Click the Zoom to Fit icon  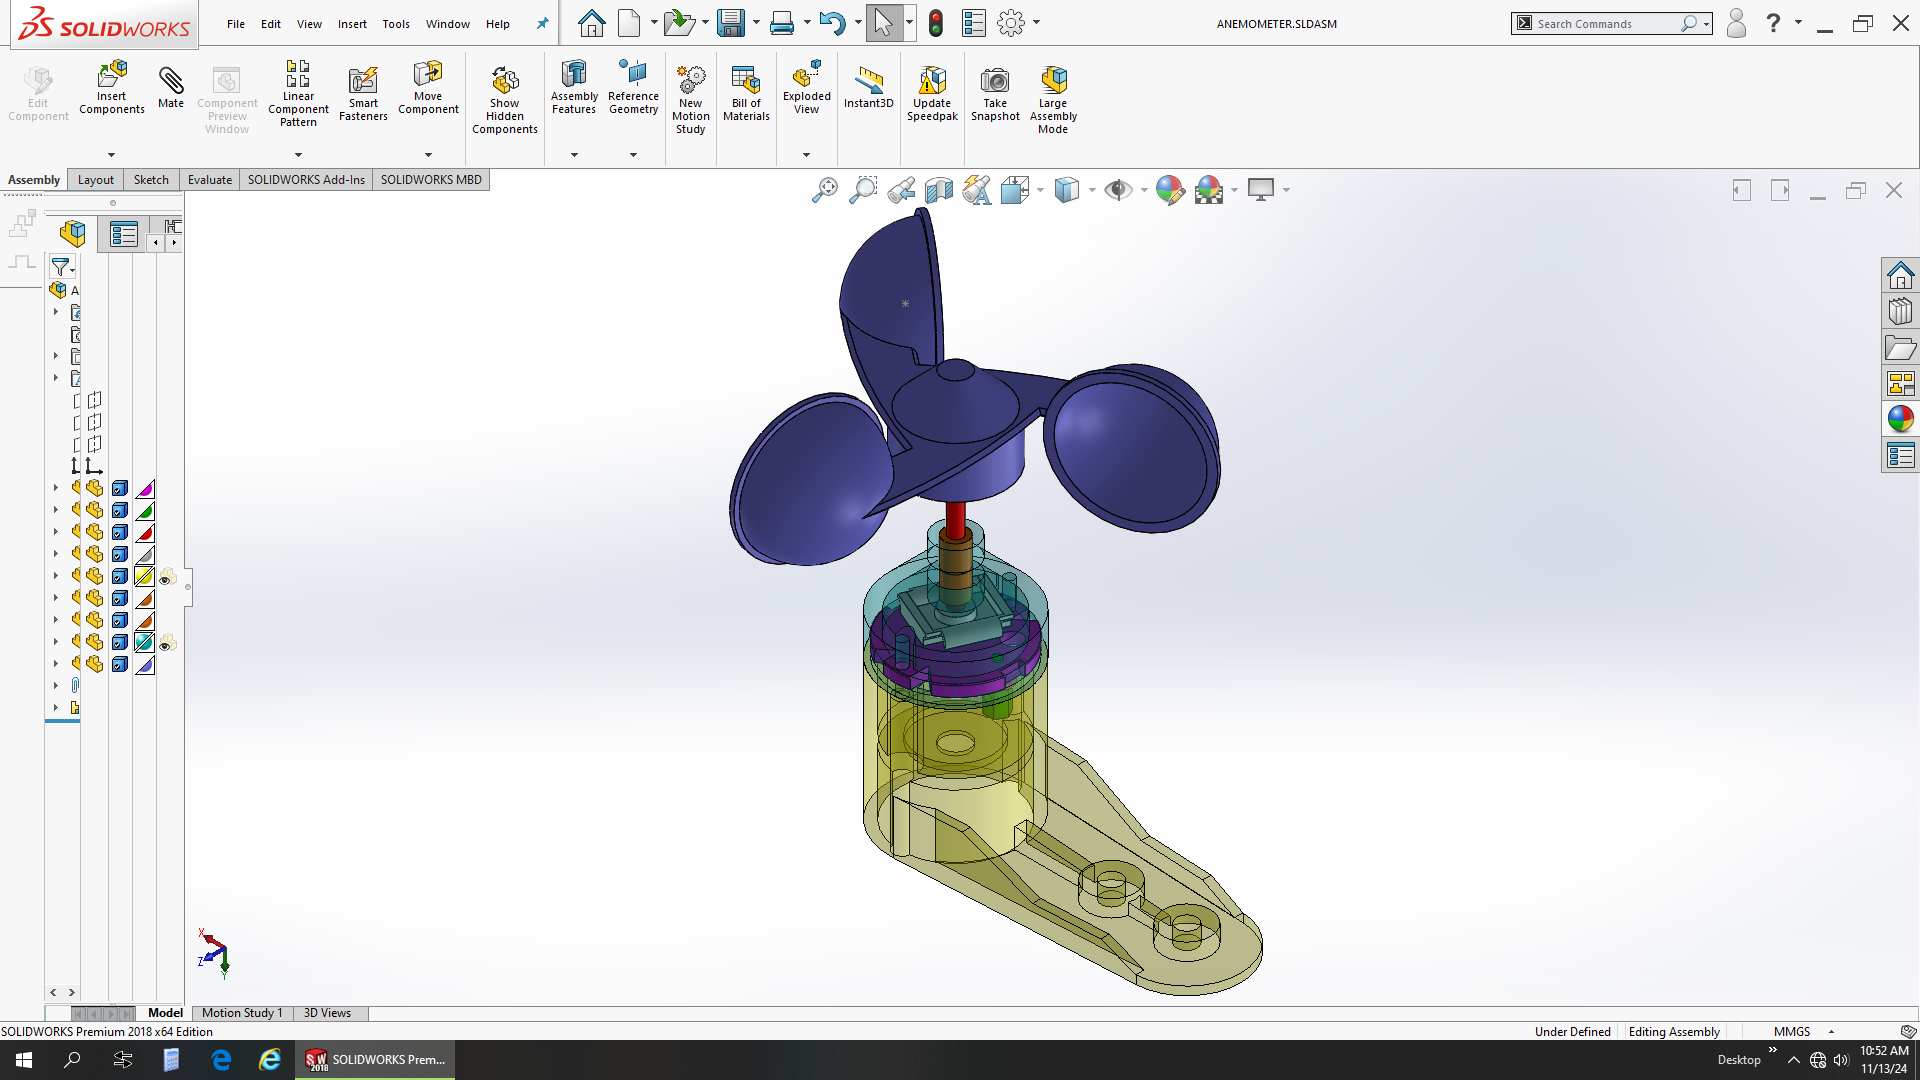[825, 190]
